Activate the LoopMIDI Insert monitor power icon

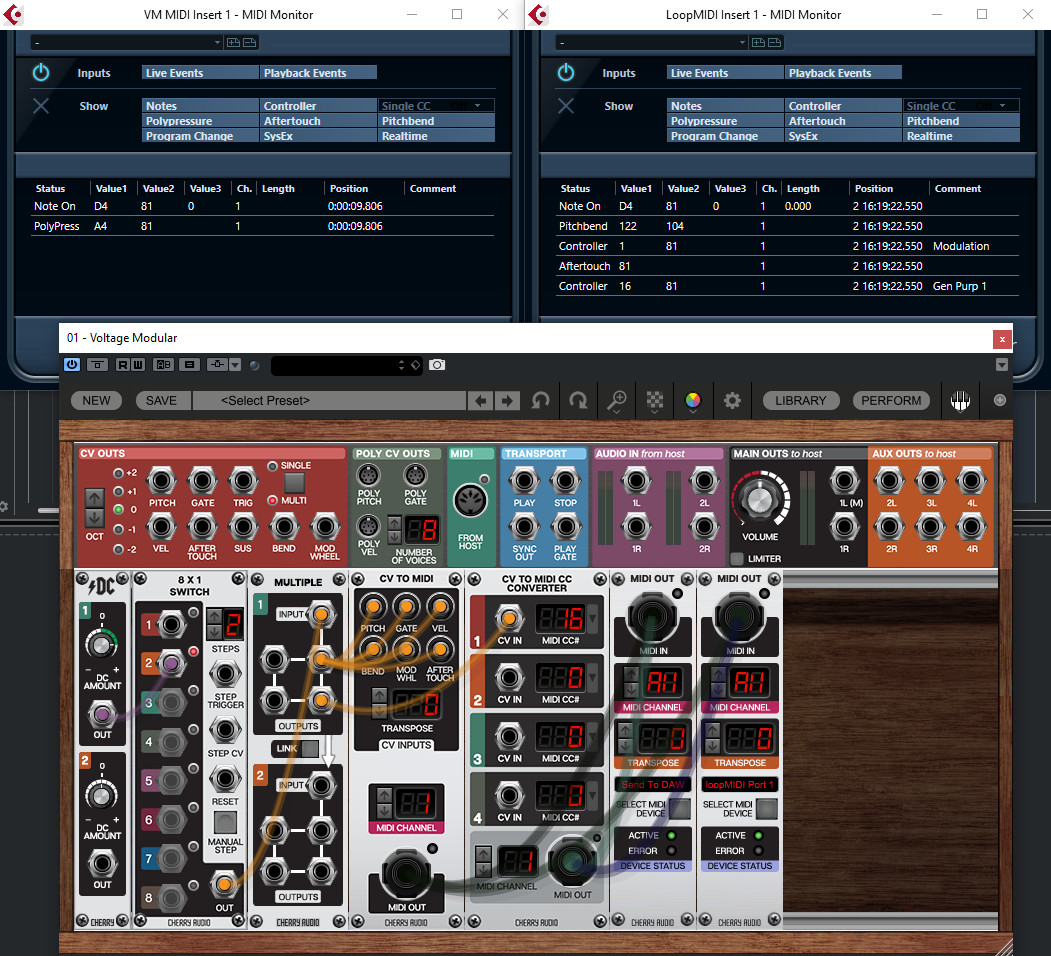tap(566, 72)
